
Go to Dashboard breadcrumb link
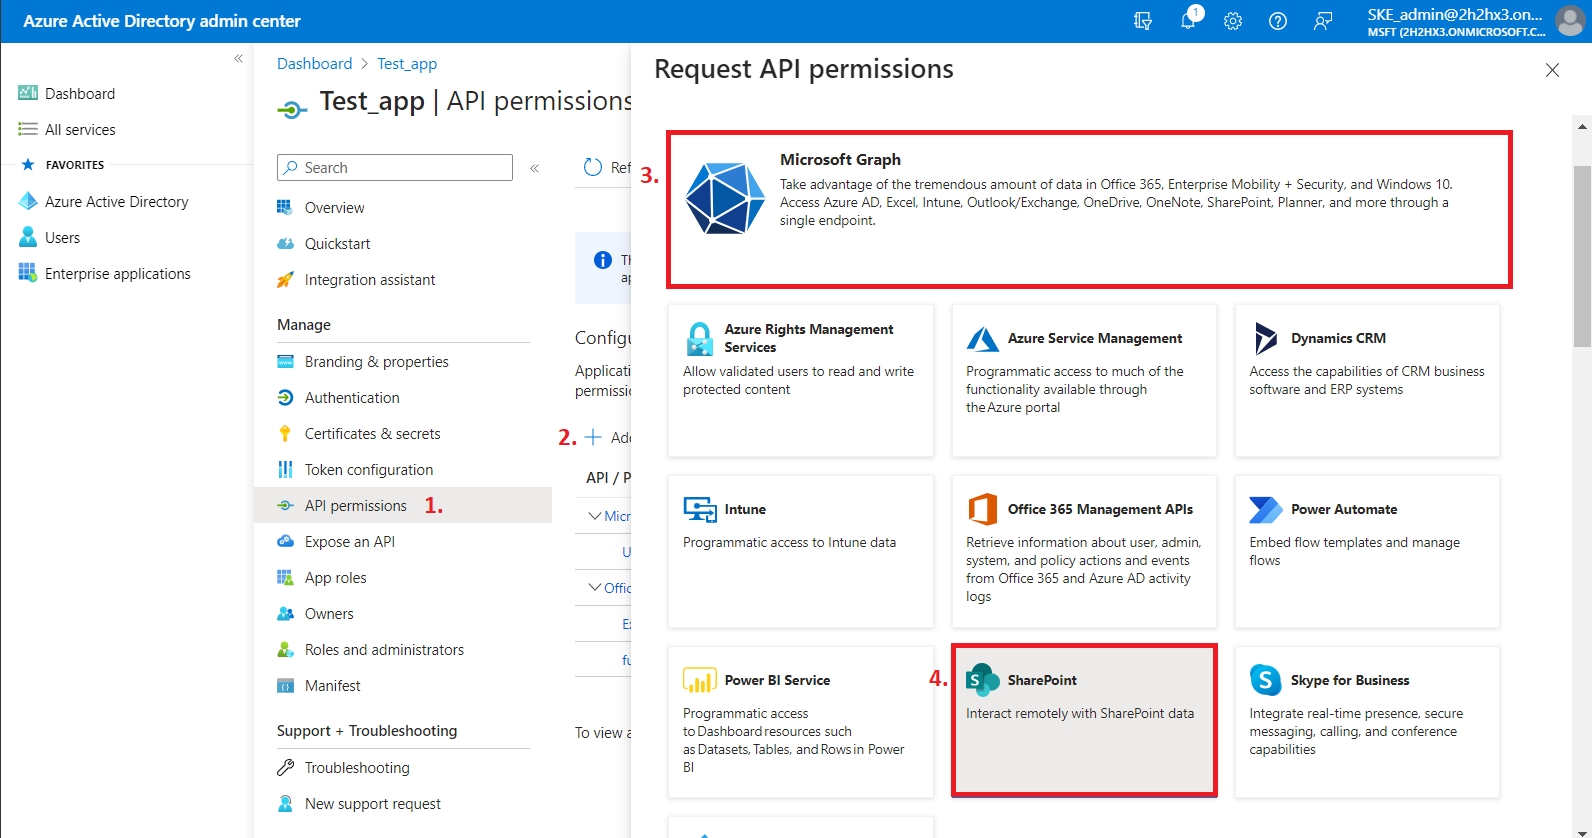tap(314, 64)
